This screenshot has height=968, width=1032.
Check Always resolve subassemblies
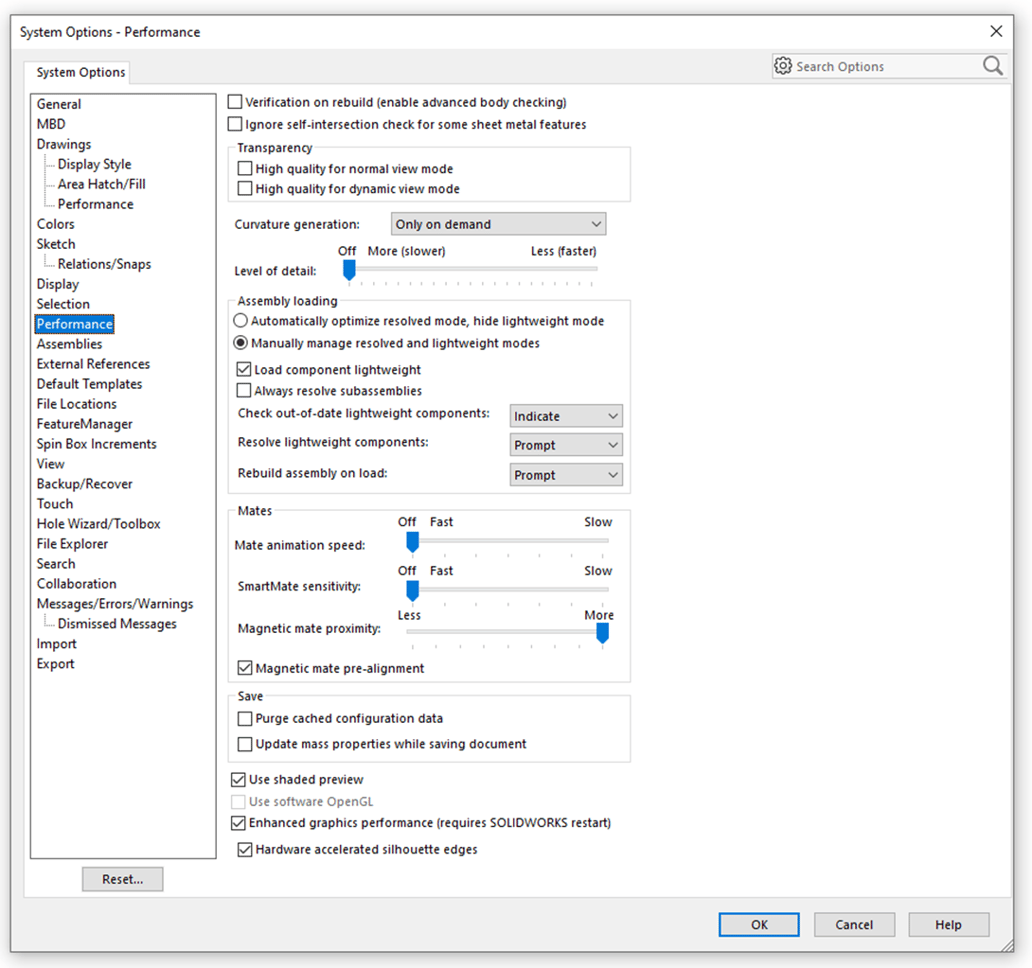[x=245, y=390]
